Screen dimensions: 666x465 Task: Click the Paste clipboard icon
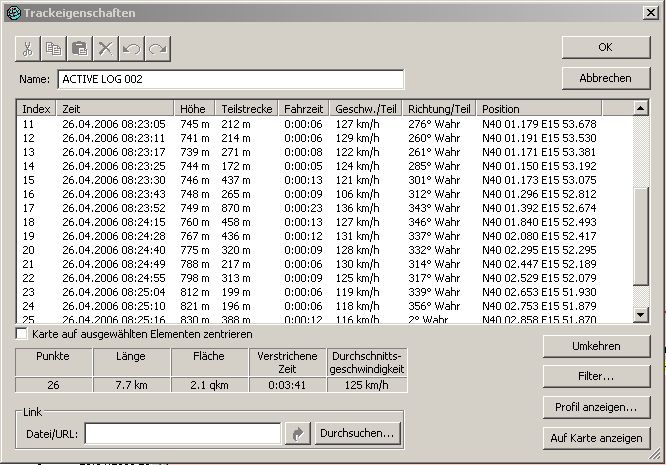[80, 48]
